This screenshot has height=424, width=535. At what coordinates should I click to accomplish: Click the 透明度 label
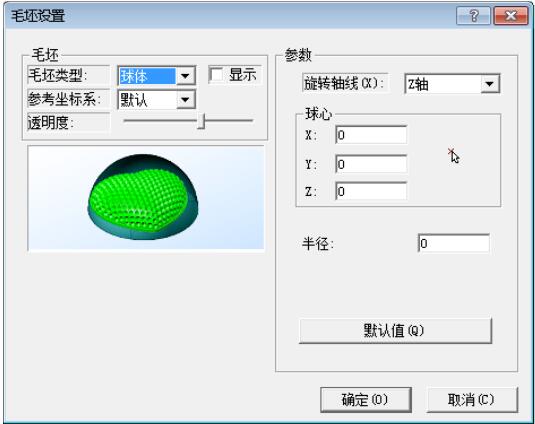tap(50, 122)
